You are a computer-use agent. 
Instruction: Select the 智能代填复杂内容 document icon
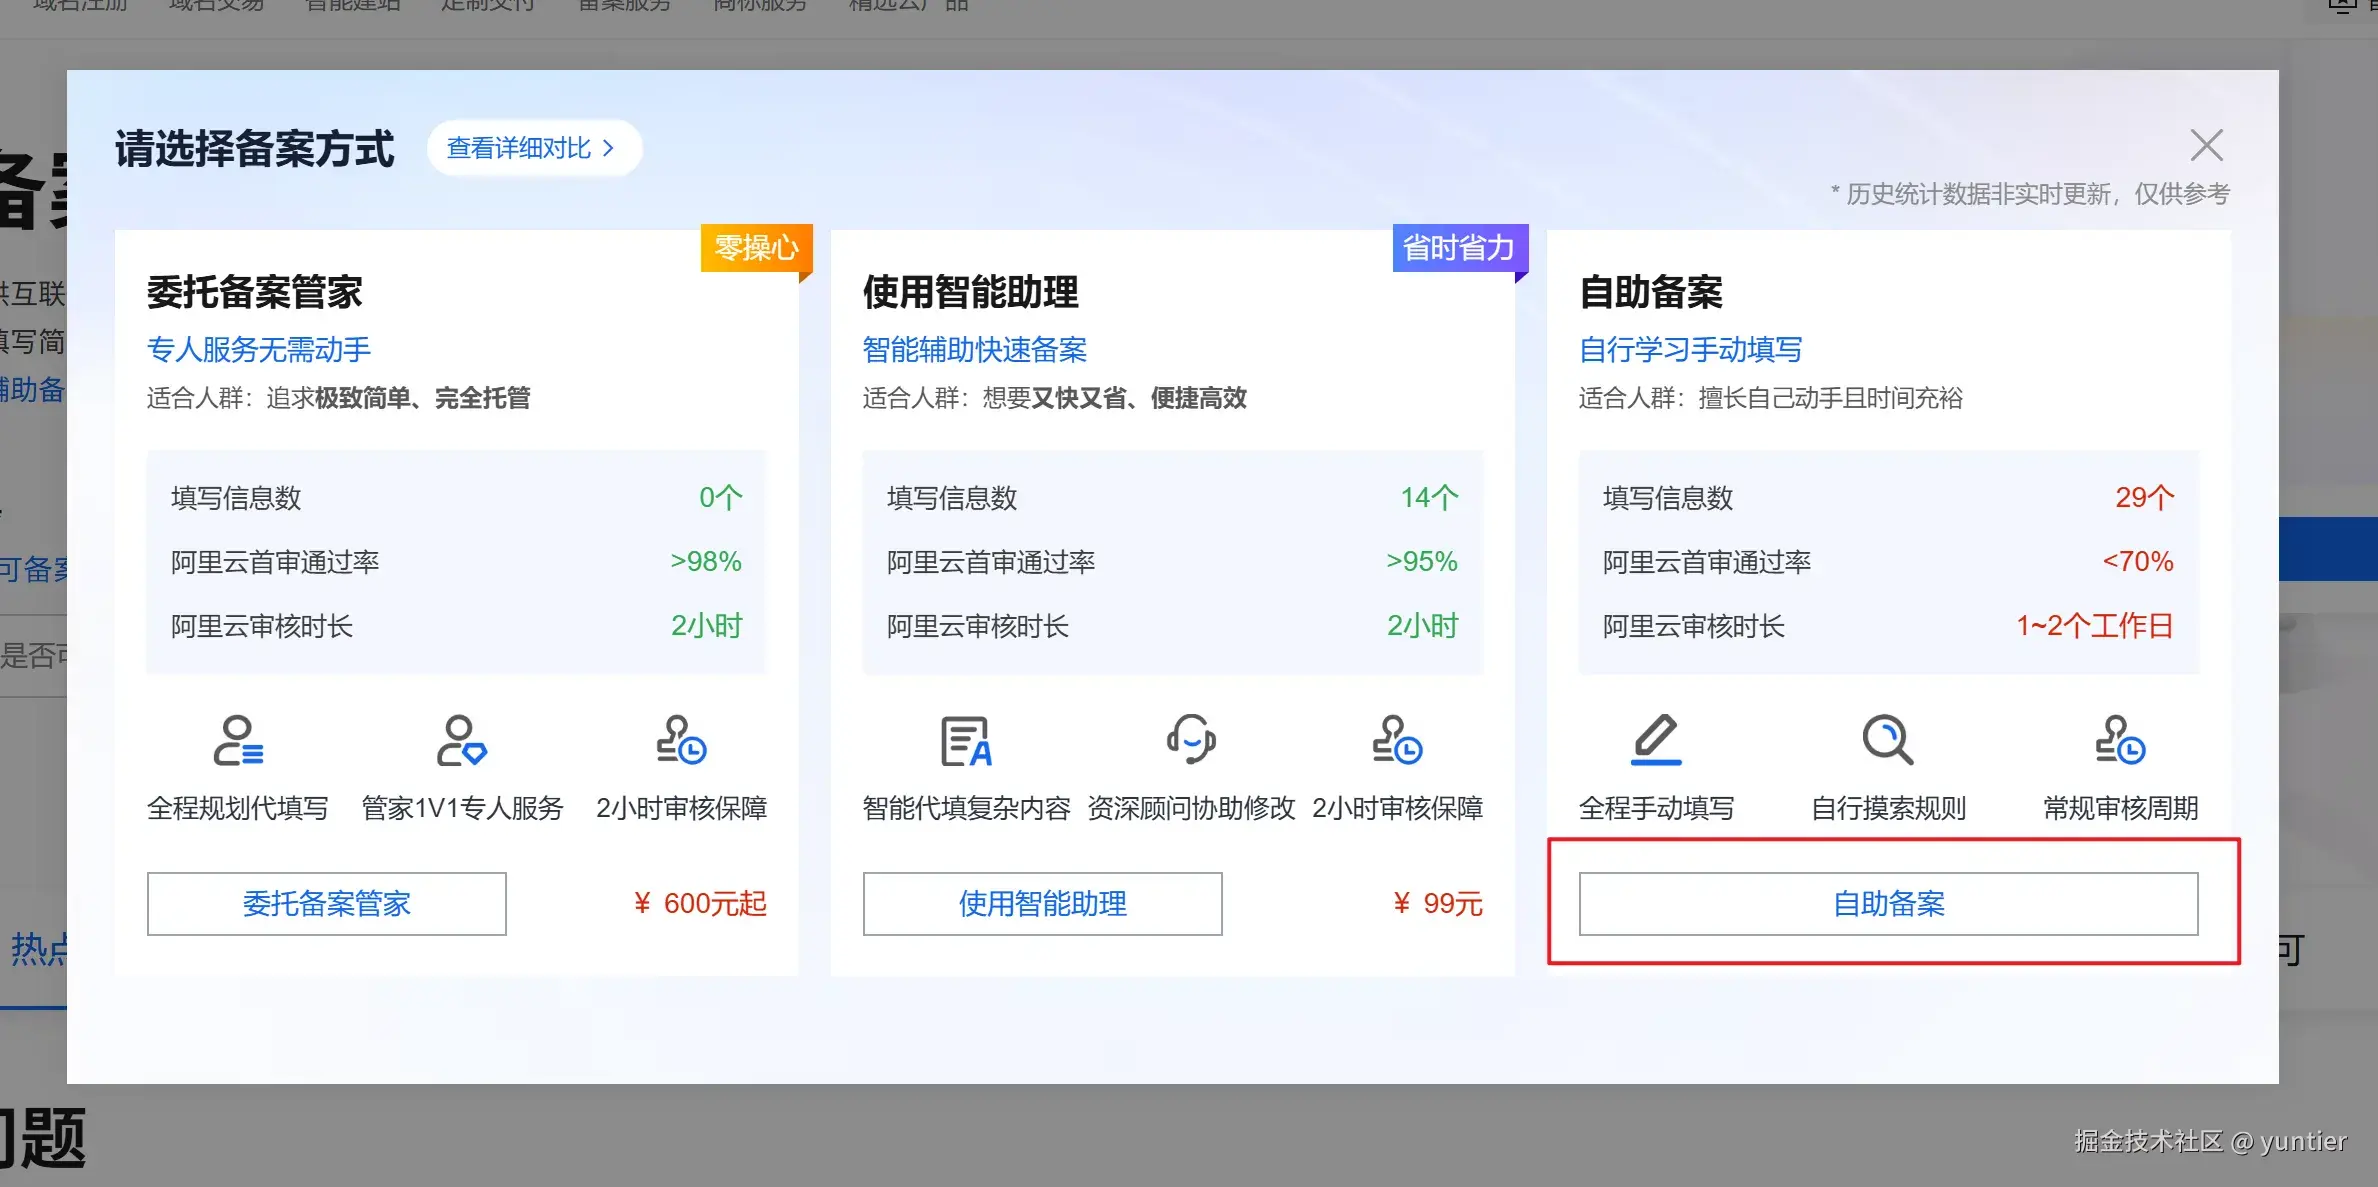[x=966, y=742]
